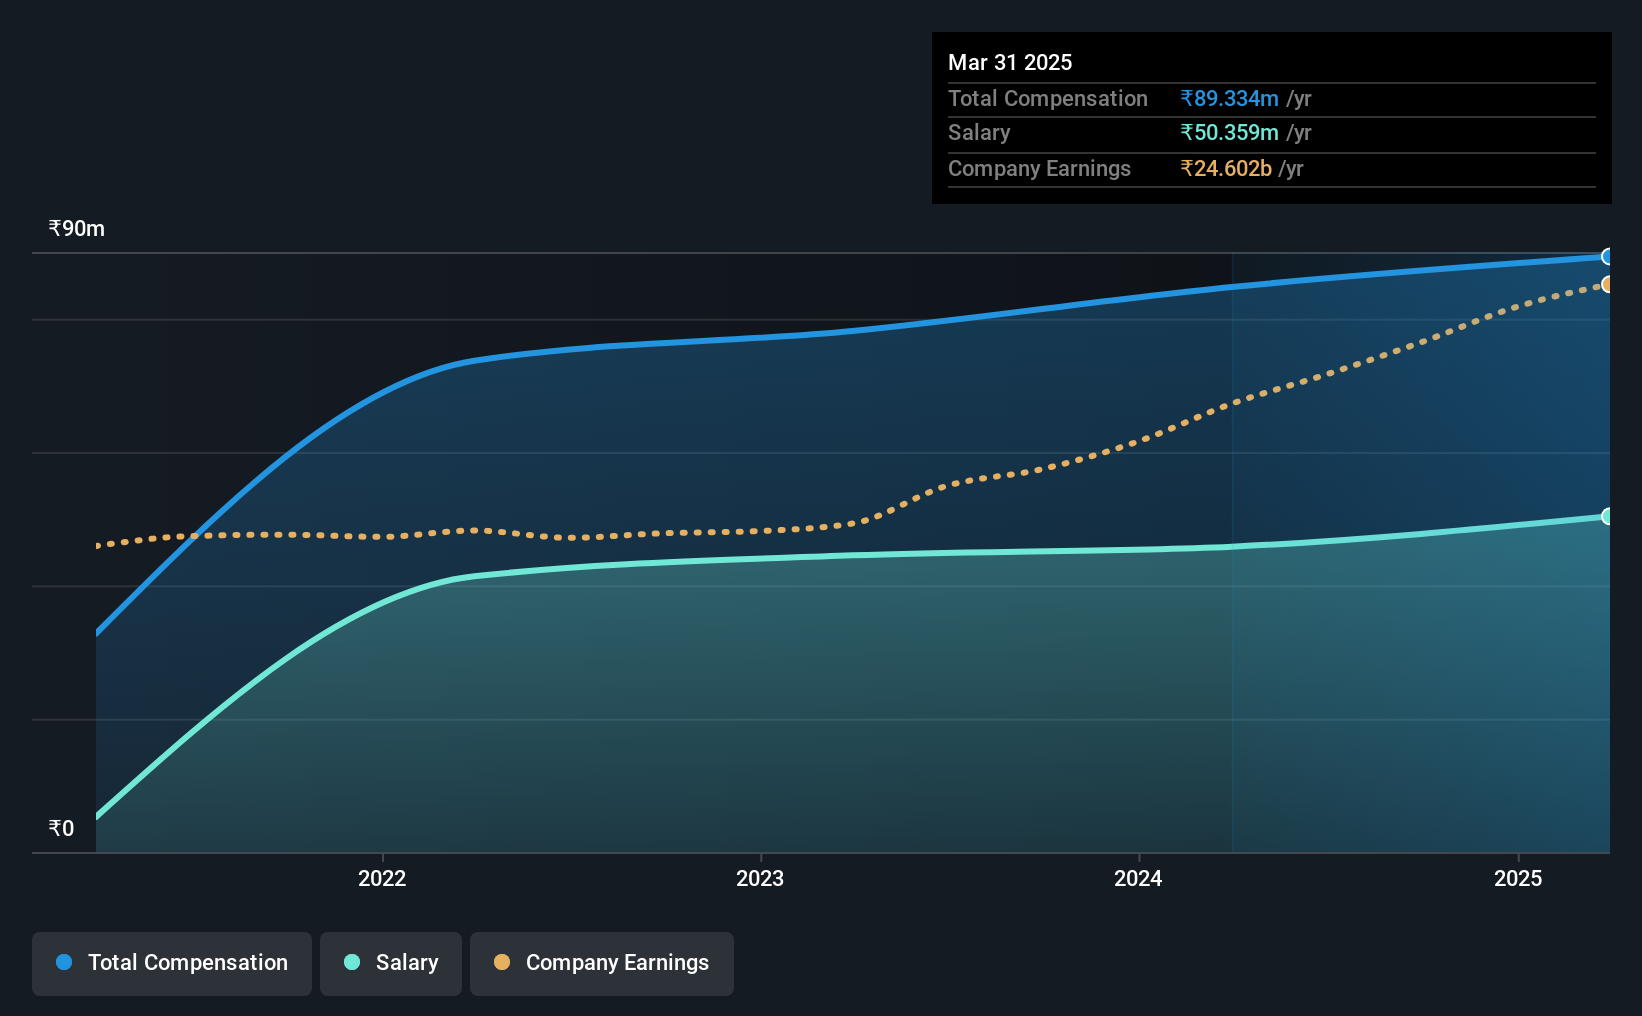The height and width of the screenshot is (1016, 1642).
Task: Click the ₹0 y-axis label
Action: click(x=61, y=828)
